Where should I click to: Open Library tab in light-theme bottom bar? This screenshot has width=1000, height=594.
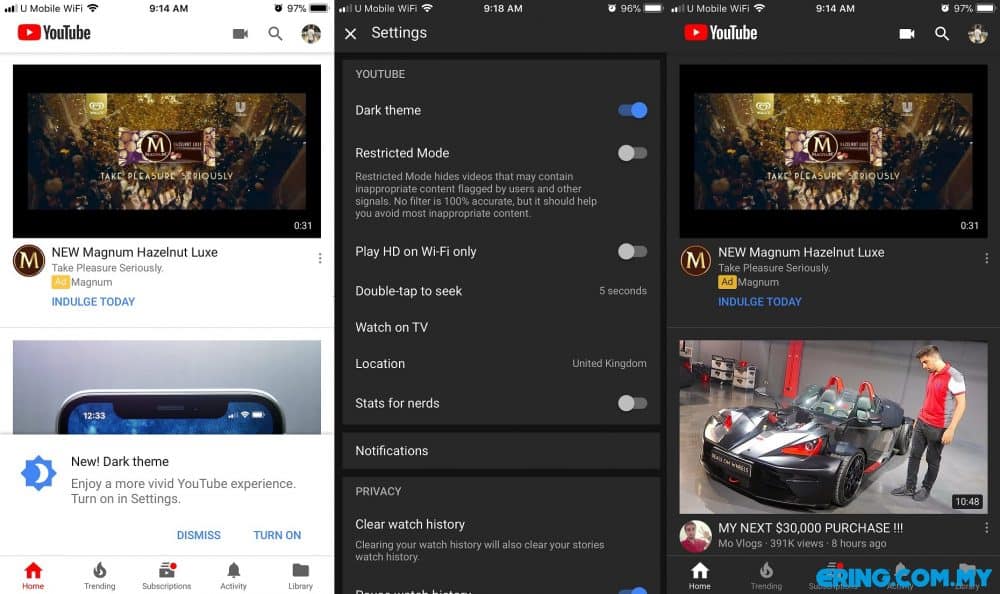300,575
